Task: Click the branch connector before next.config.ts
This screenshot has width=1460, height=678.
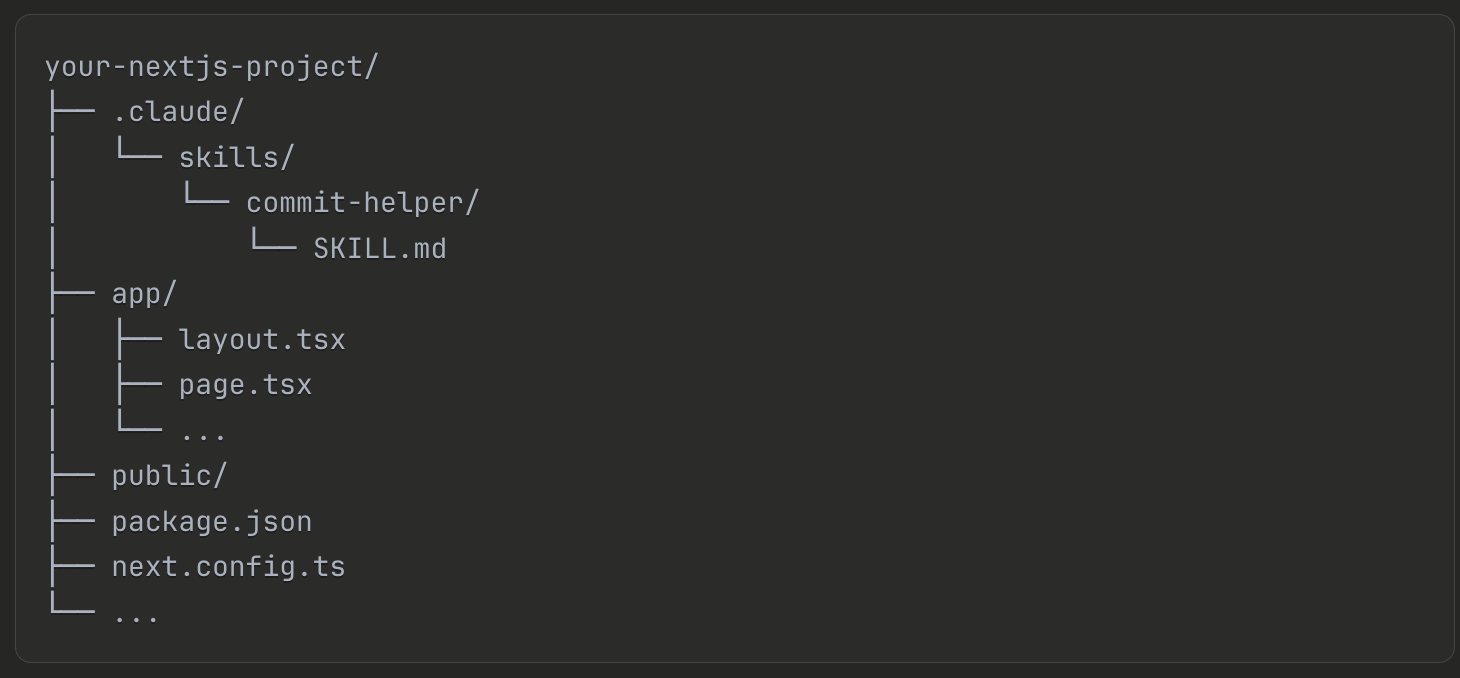Action: [72, 567]
